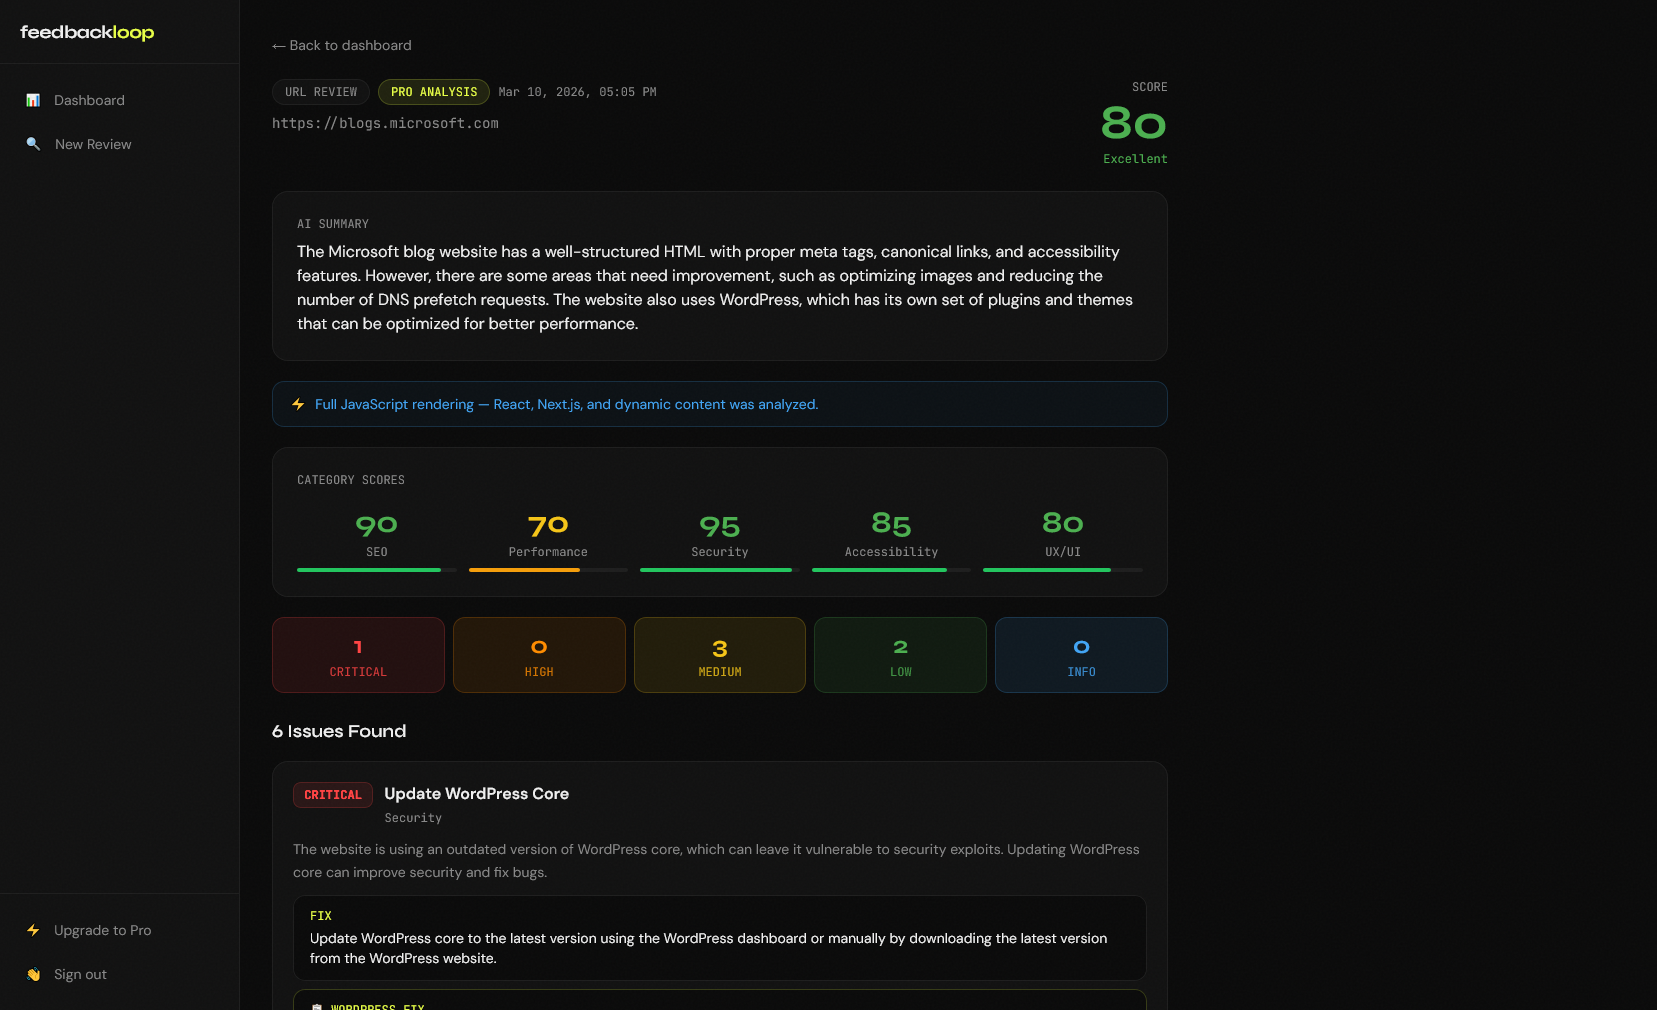
Task: Filter by the 1 CRITICAL card
Action: point(358,655)
